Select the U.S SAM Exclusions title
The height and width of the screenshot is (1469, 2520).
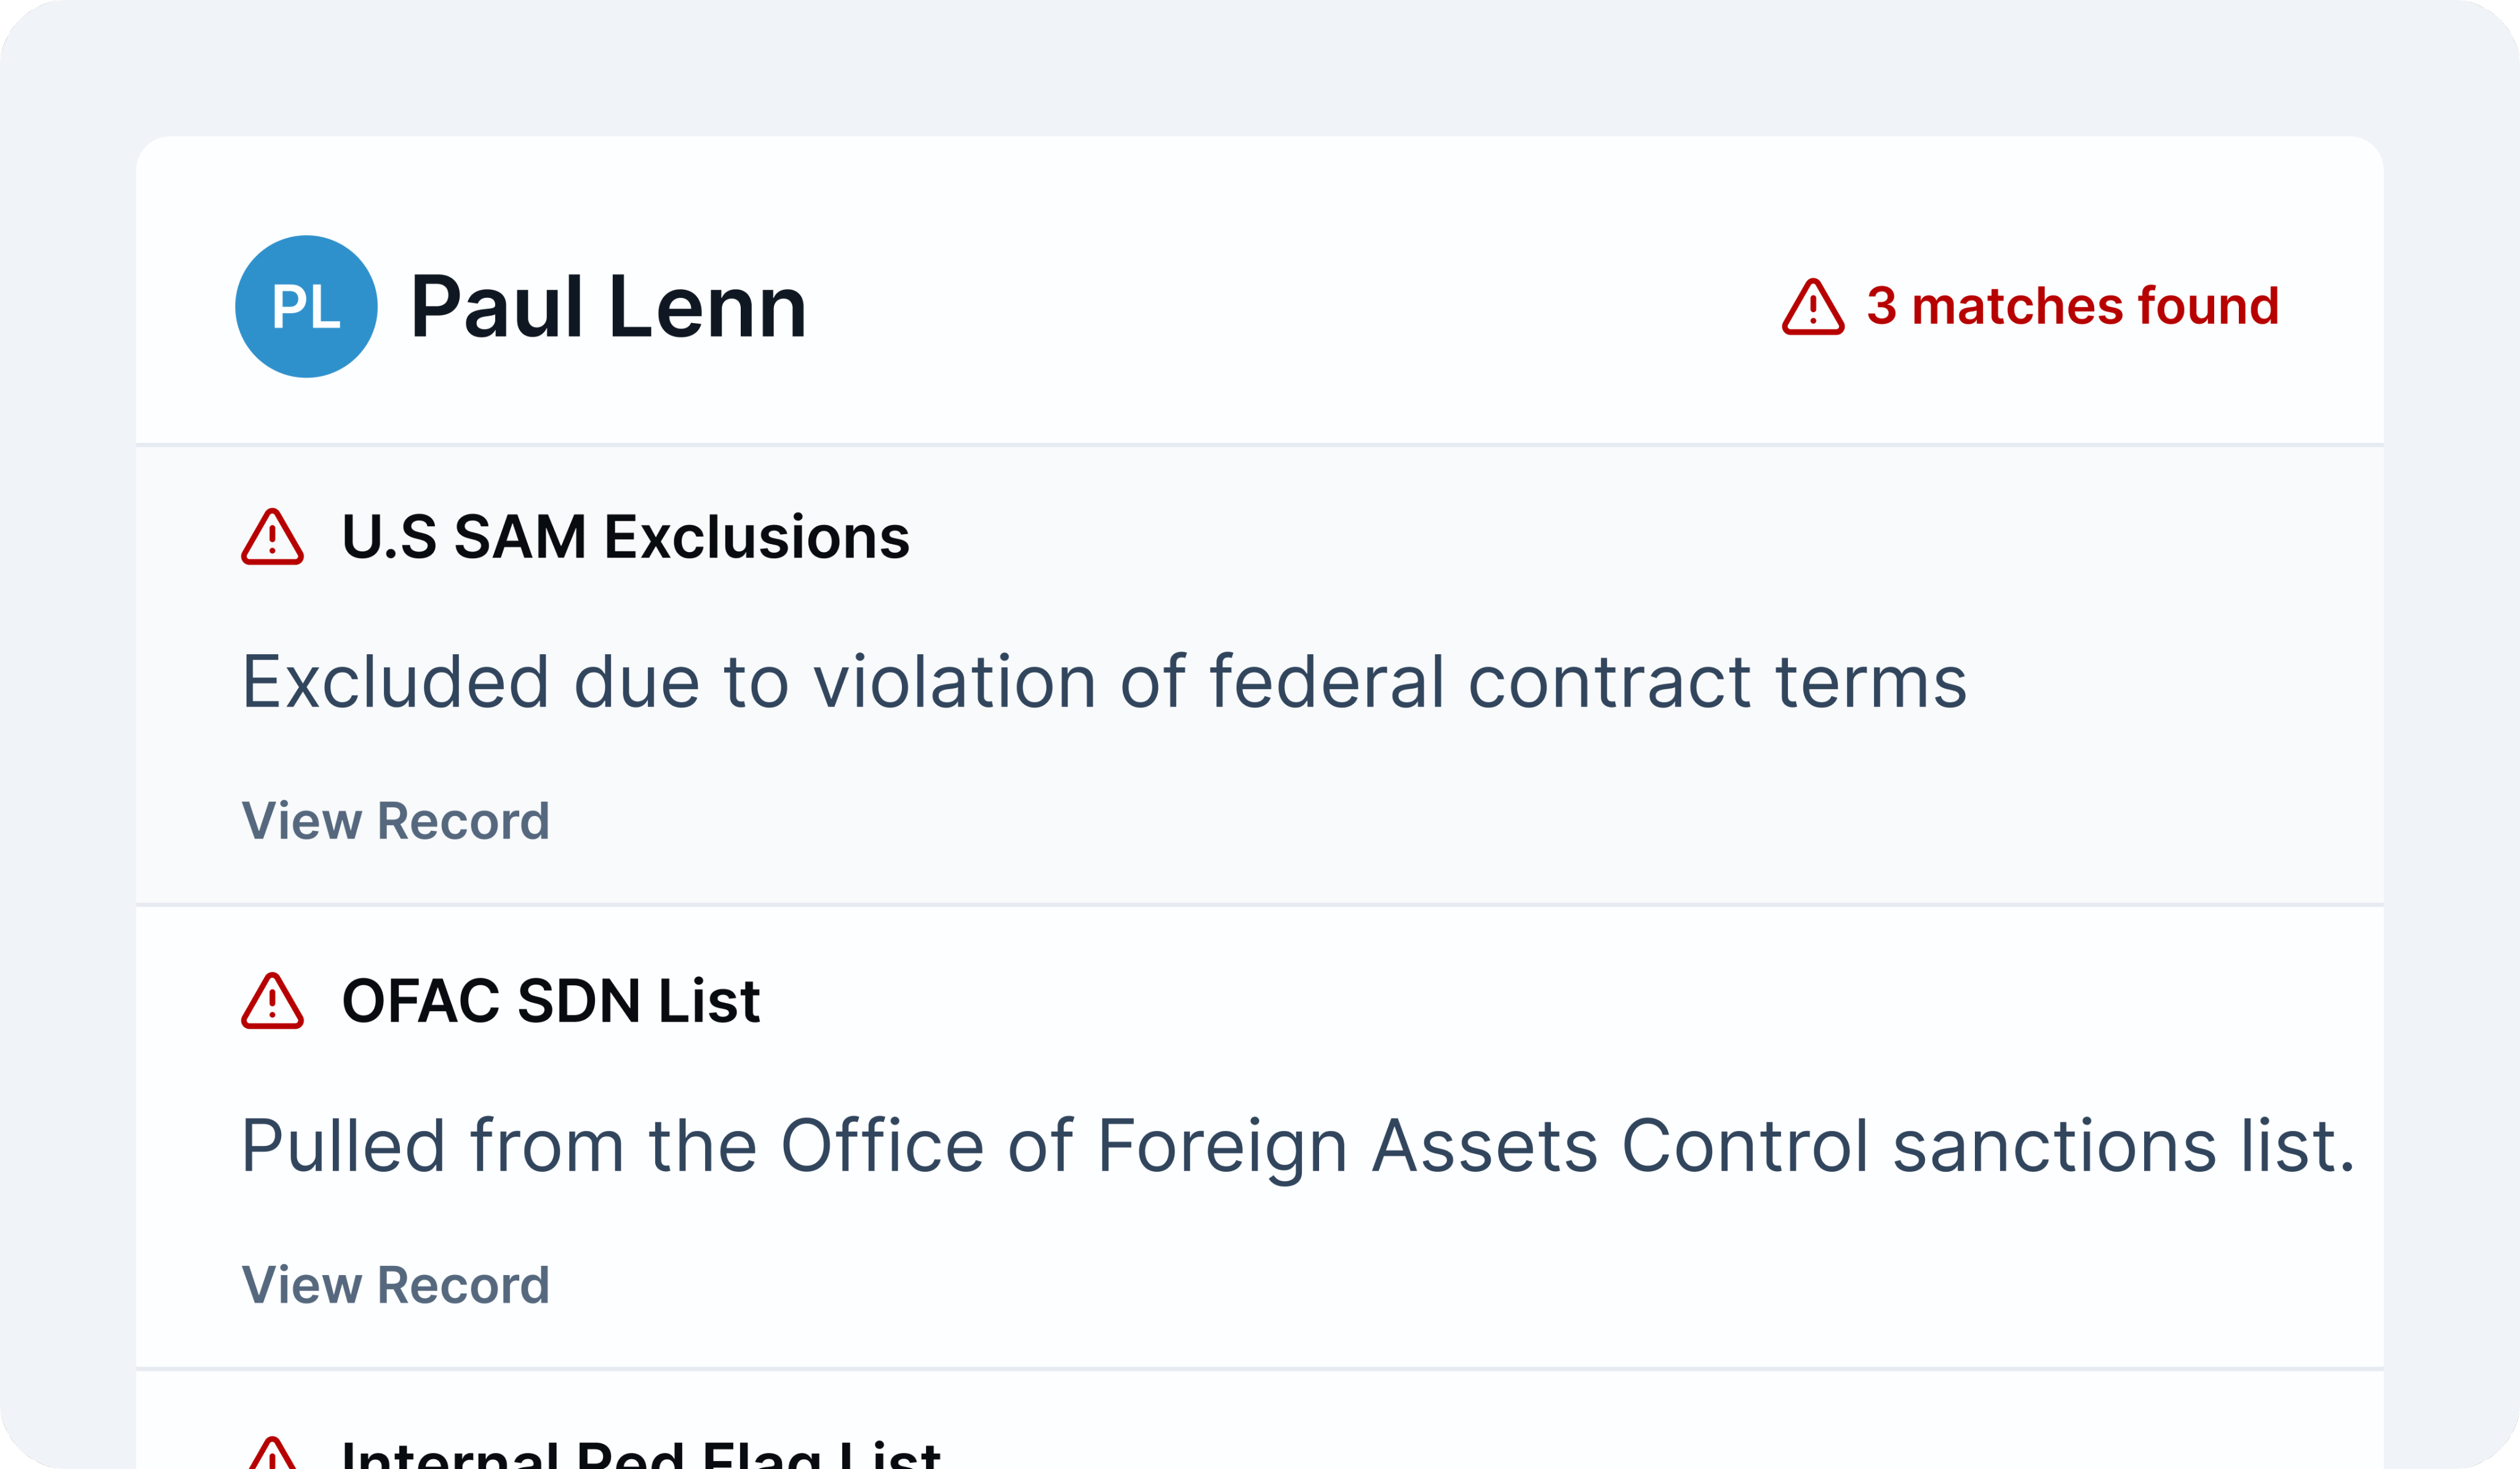coord(625,537)
